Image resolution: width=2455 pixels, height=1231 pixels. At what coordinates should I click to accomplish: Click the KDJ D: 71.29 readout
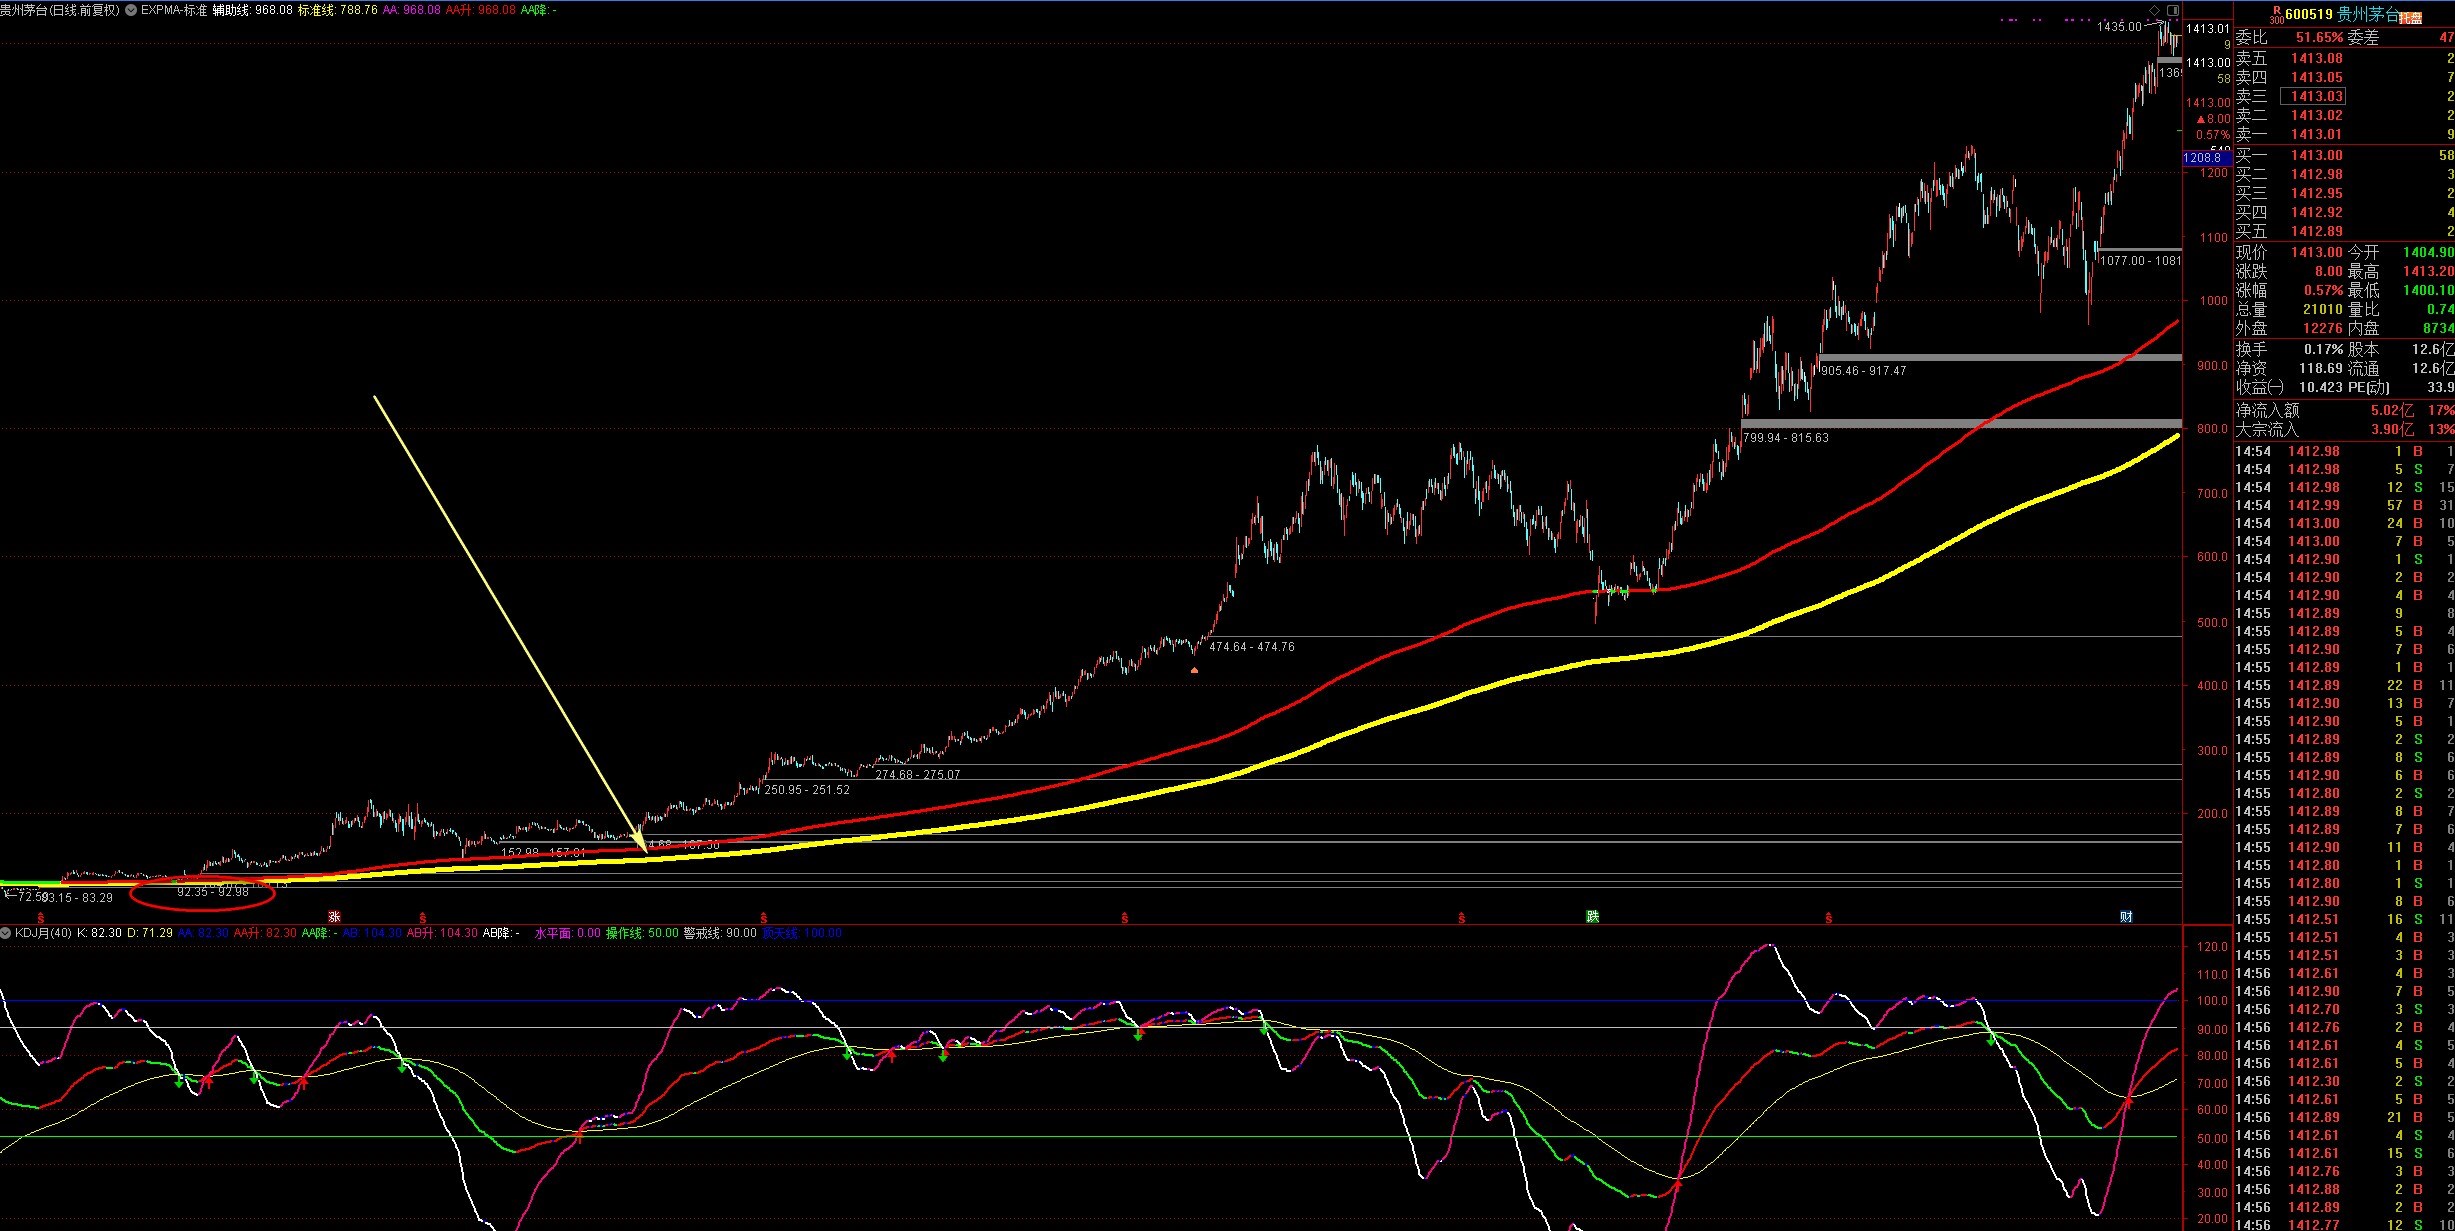click(x=150, y=933)
